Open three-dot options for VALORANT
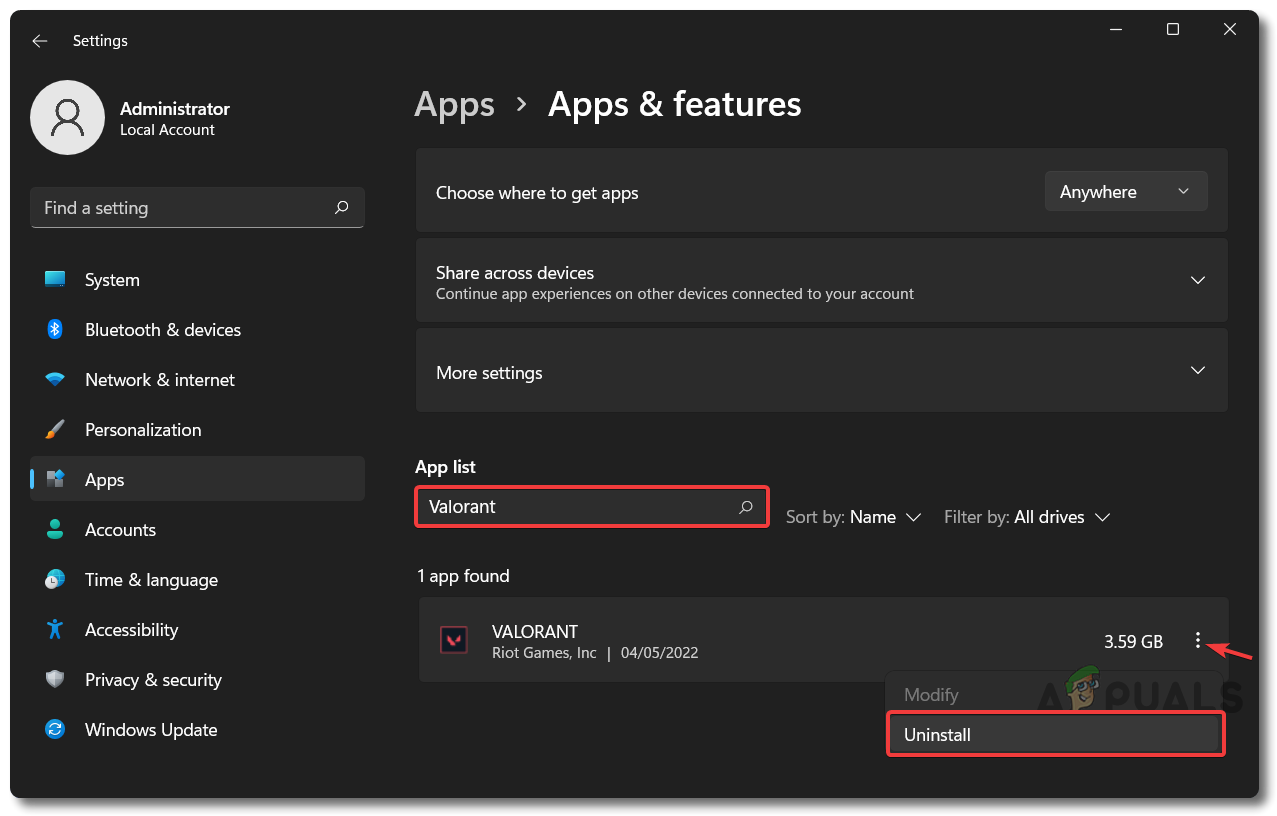The width and height of the screenshot is (1277, 816). [x=1197, y=641]
